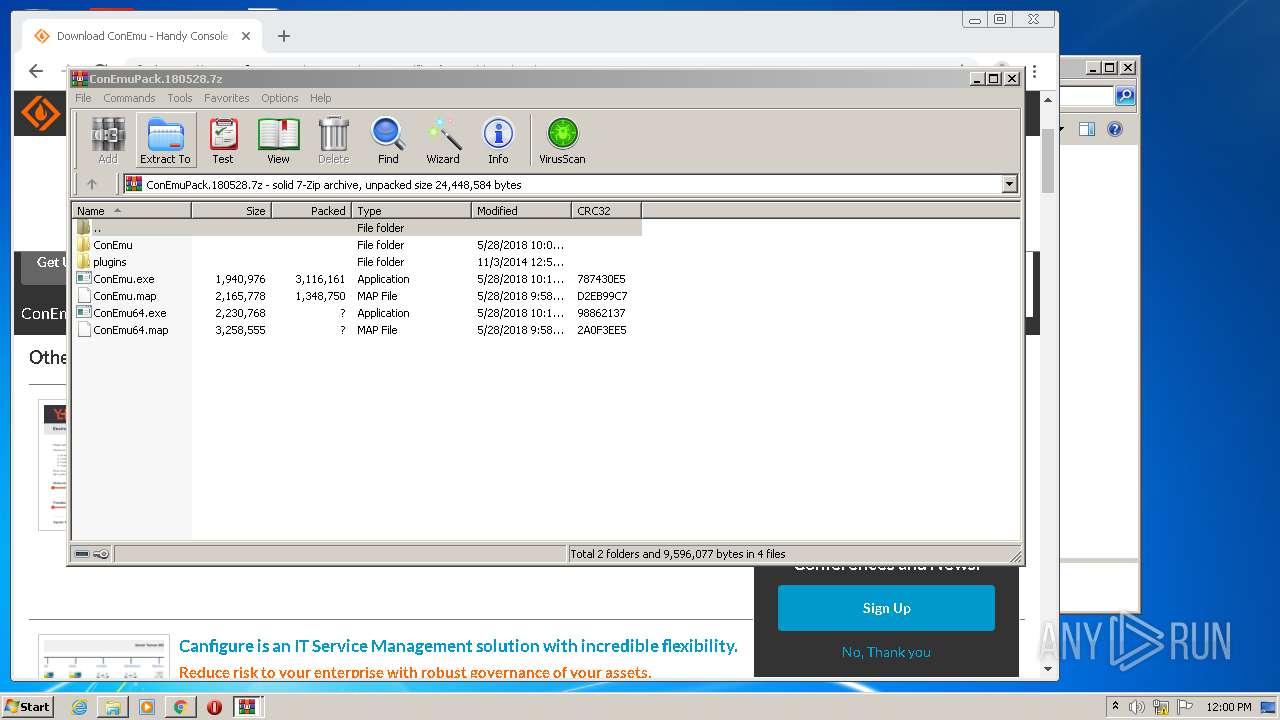Switch to WinRAR taskbar button
The image size is (1280, 720).
(248, 707)
